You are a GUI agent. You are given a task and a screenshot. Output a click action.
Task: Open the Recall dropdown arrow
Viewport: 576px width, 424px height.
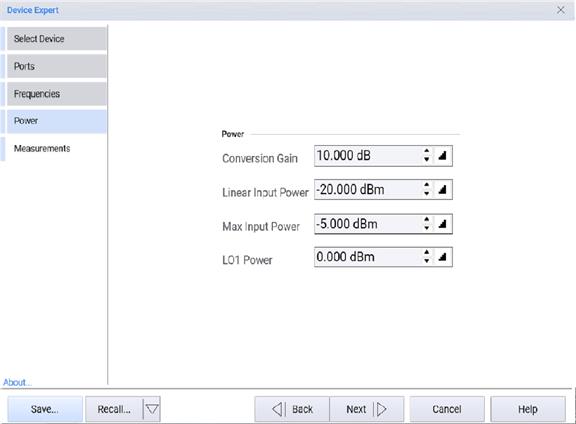(x=152, y=409)
